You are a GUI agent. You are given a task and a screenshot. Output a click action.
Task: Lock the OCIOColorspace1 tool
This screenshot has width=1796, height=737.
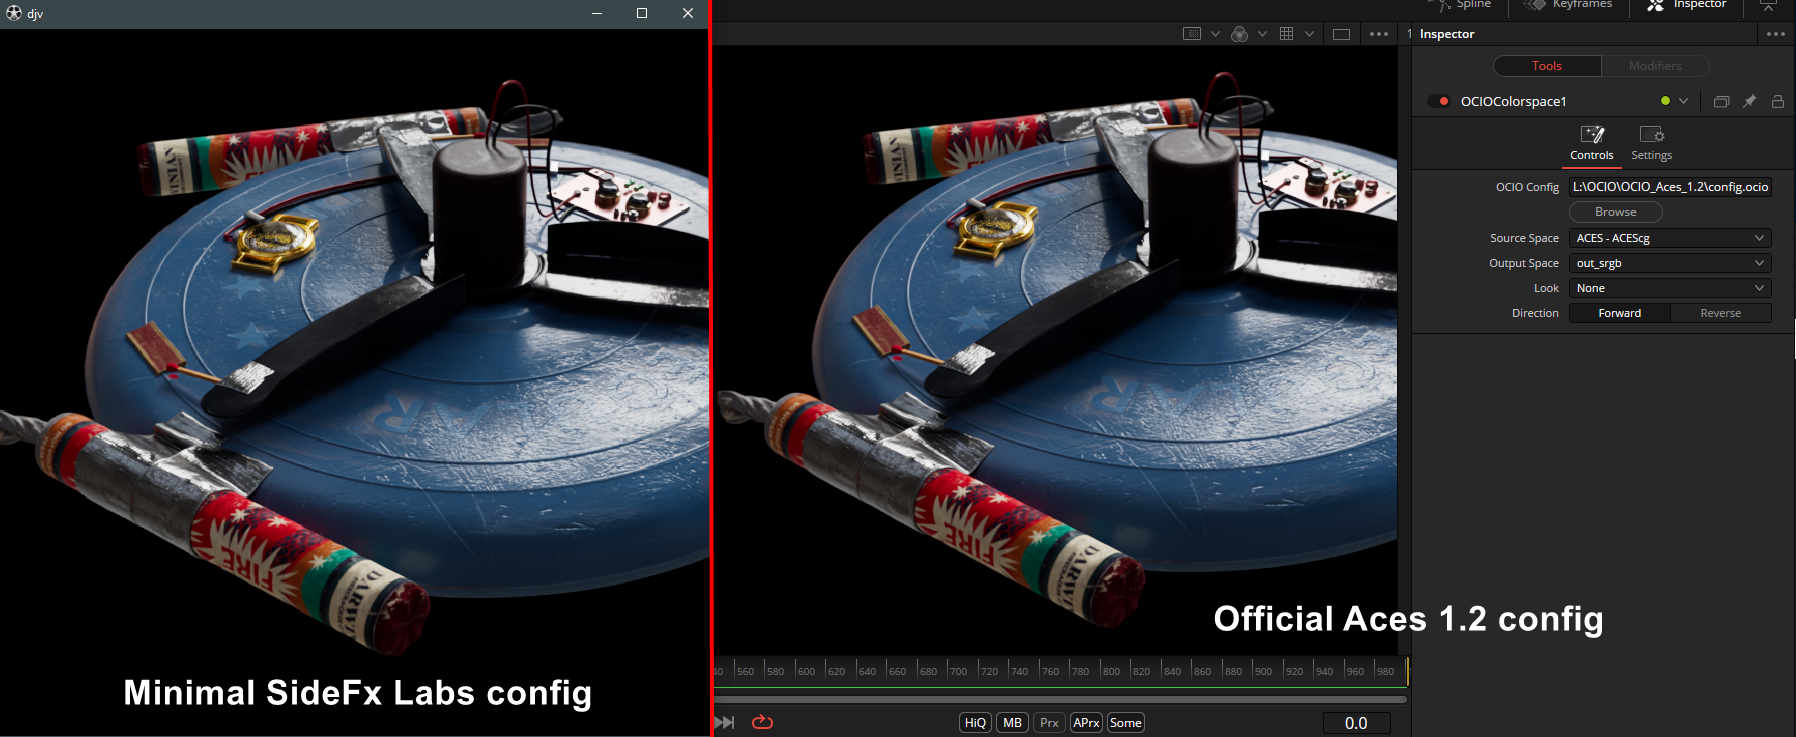pos(1777,101)
